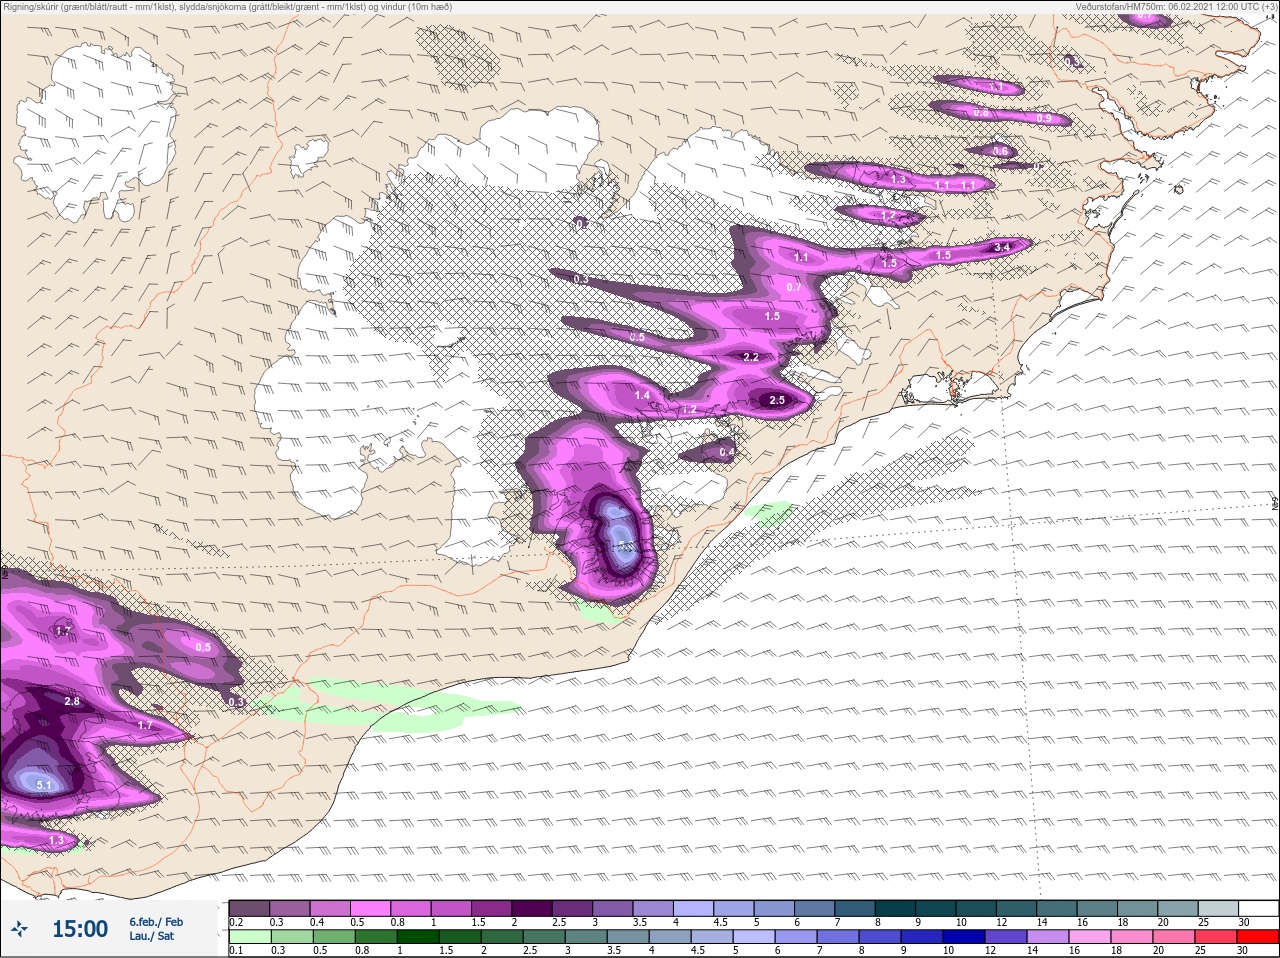
Task: Select the '6.feb./ Feb' date label
Action: (x=156, y=922)
